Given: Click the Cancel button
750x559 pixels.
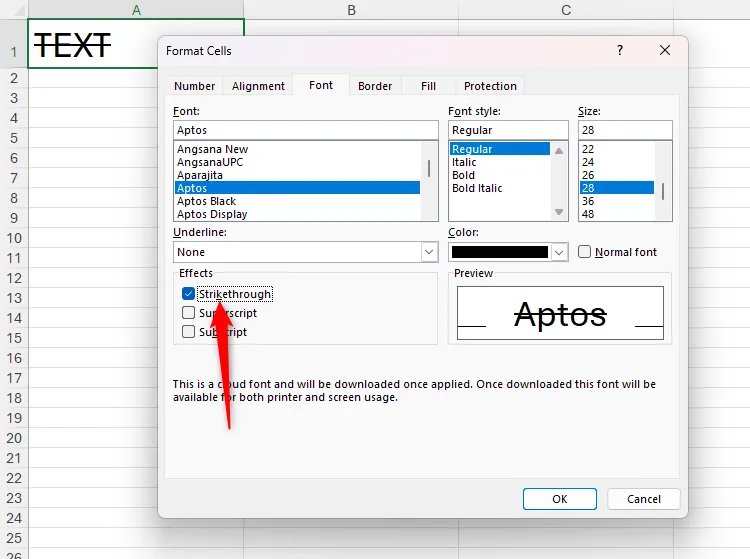Looking at the screenshot, I should (644, 499).
